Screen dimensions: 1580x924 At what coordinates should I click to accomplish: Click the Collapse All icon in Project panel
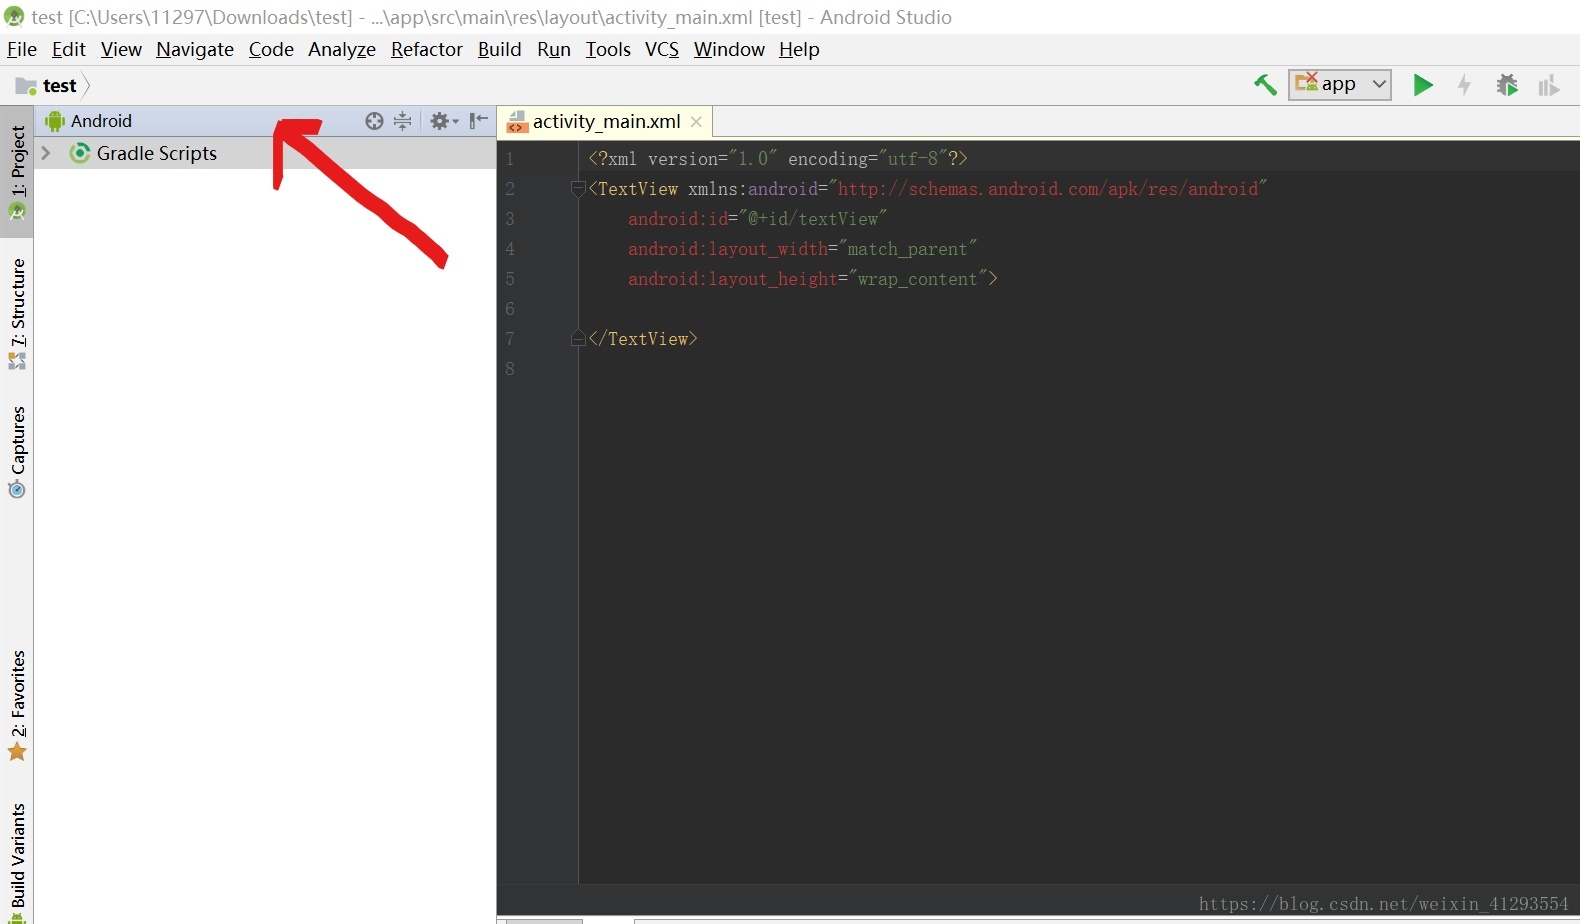point(402,121)
